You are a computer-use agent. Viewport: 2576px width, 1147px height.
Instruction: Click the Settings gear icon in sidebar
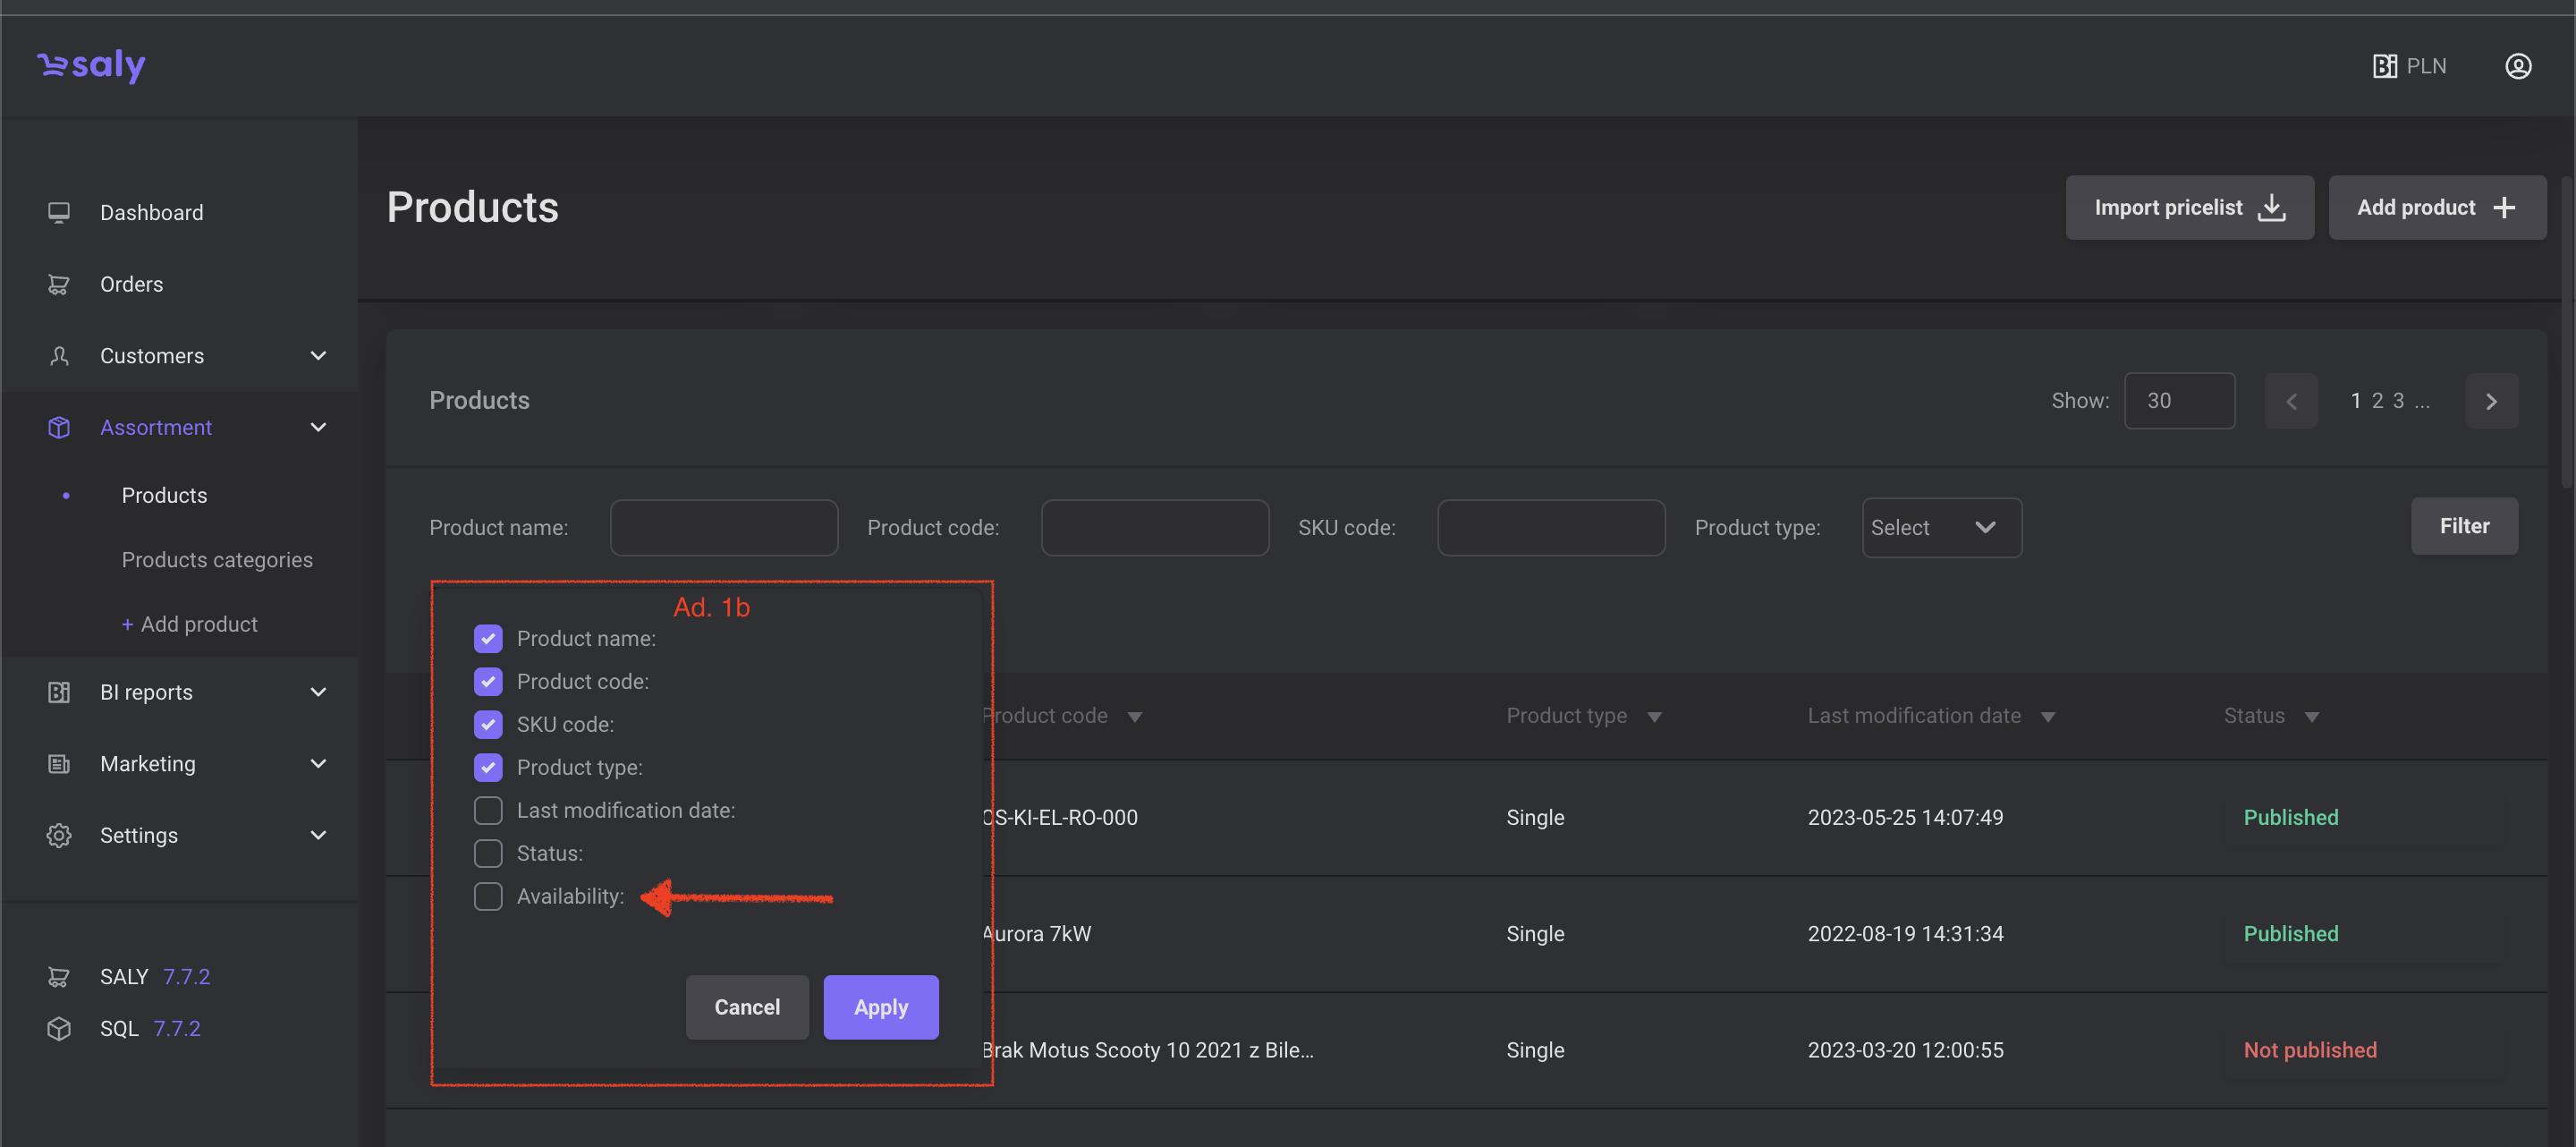59,835
